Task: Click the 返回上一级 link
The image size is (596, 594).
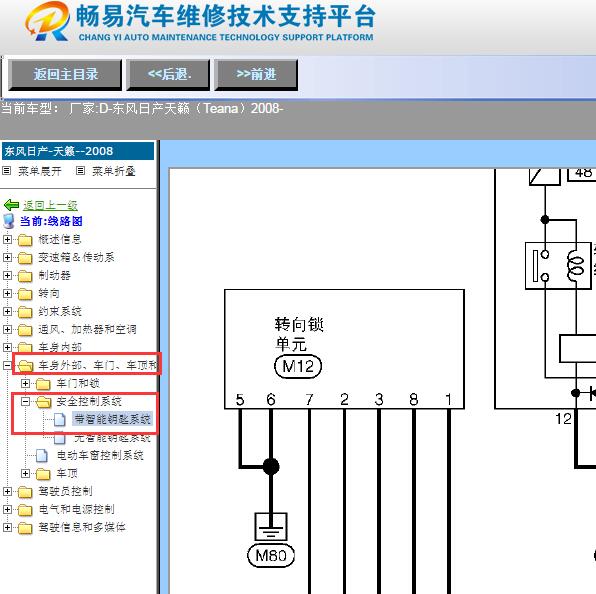Action: (50, 205)
